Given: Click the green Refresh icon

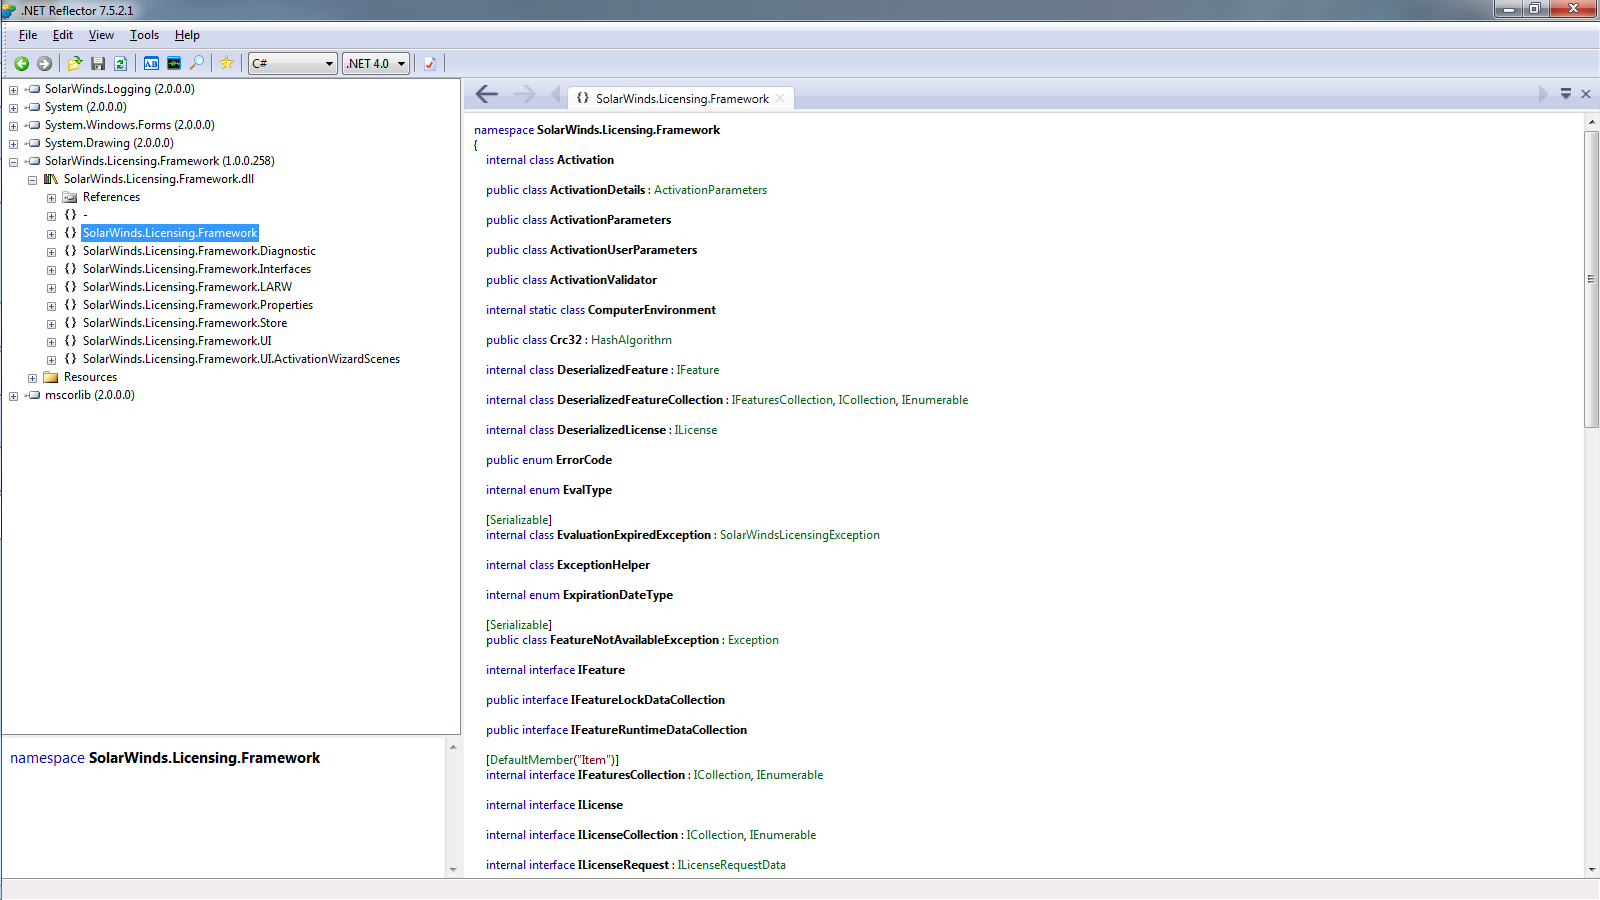Looking at the screenshot, I should [120, 63].
